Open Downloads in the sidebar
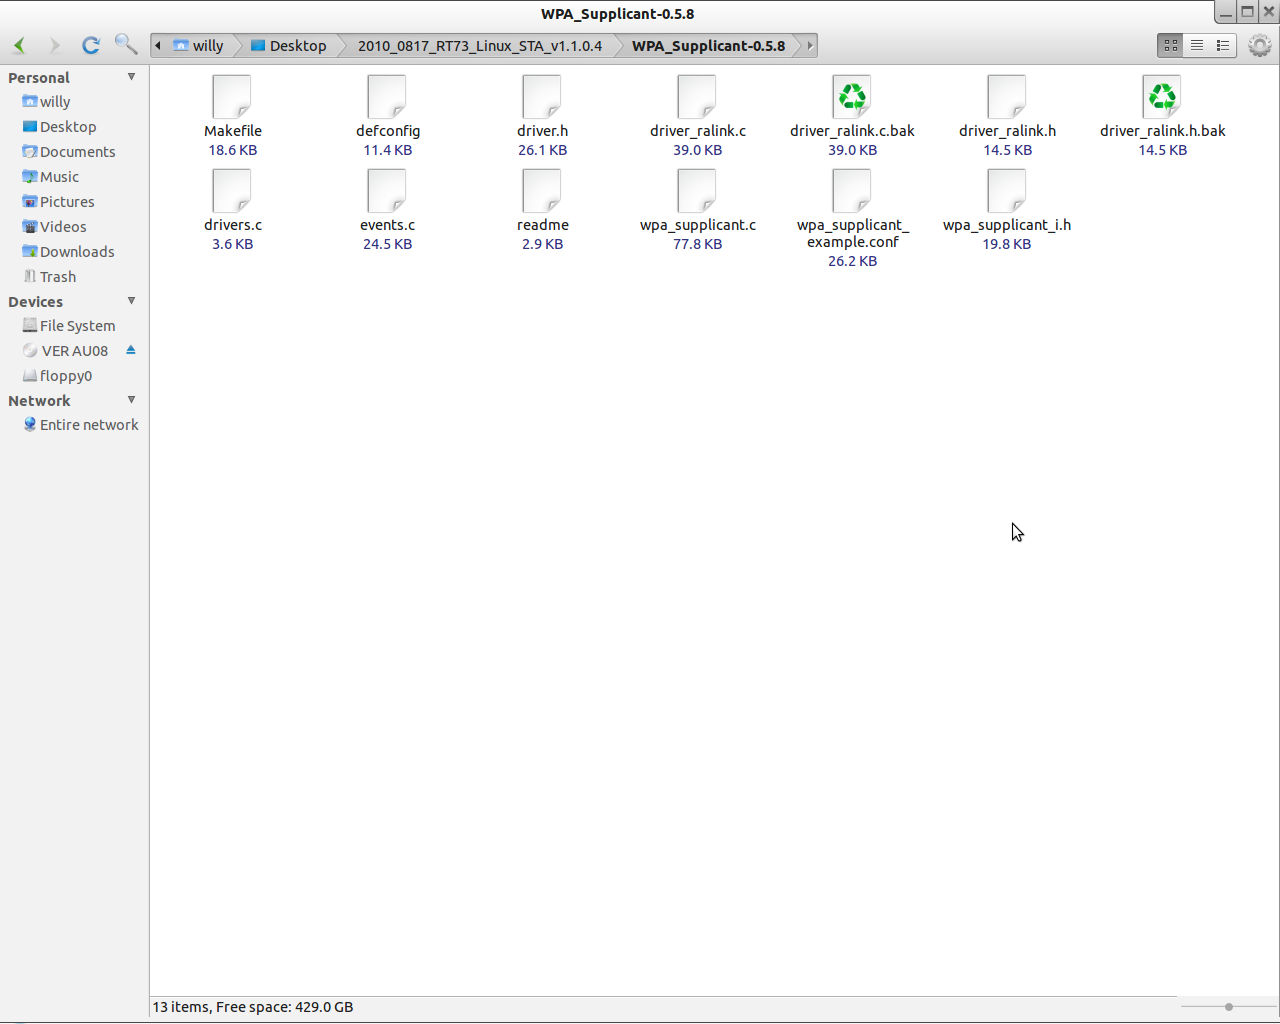 [x=77, y=252]
